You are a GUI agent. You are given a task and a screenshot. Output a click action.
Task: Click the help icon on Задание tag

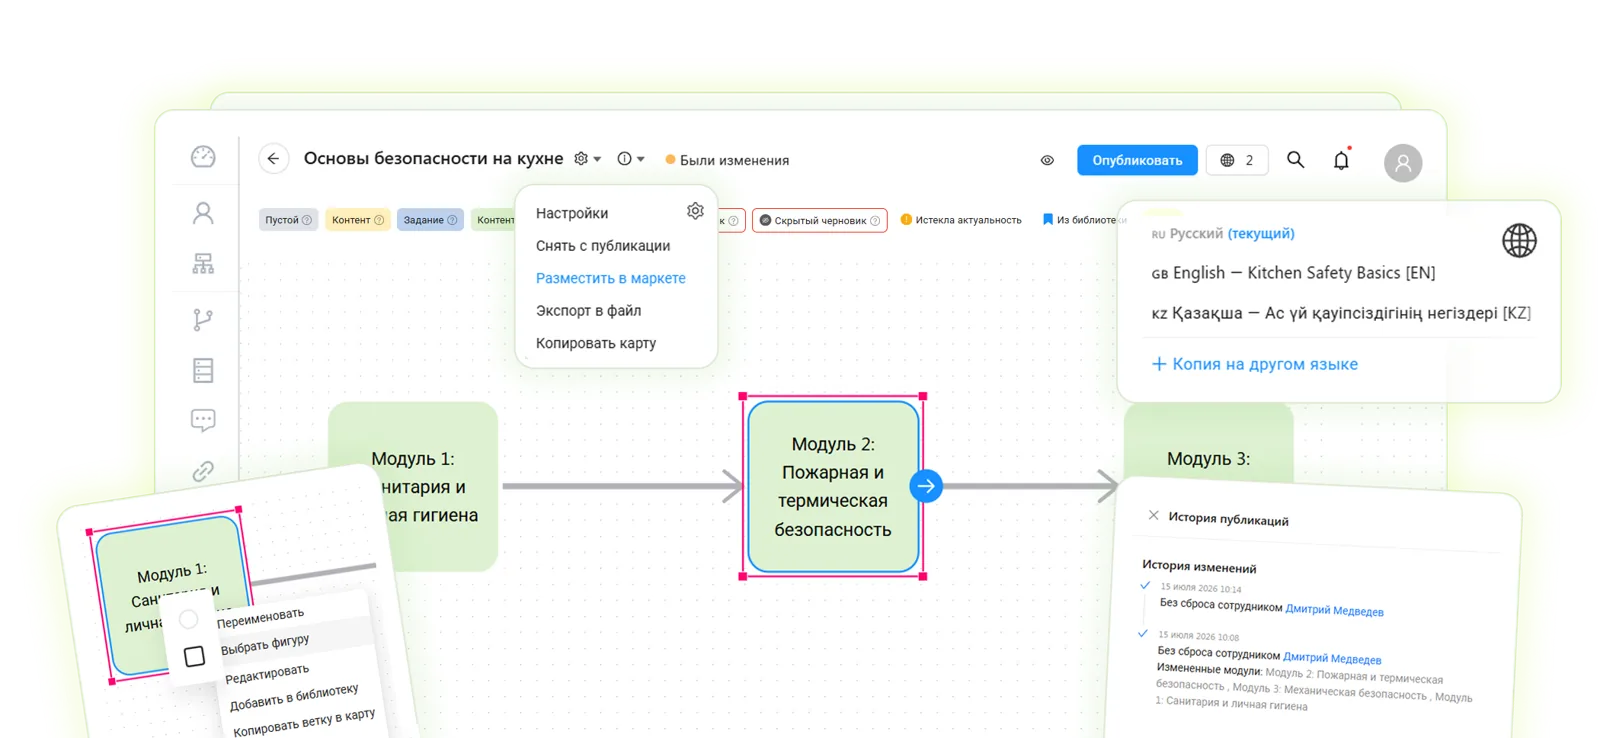coord(452,220)
